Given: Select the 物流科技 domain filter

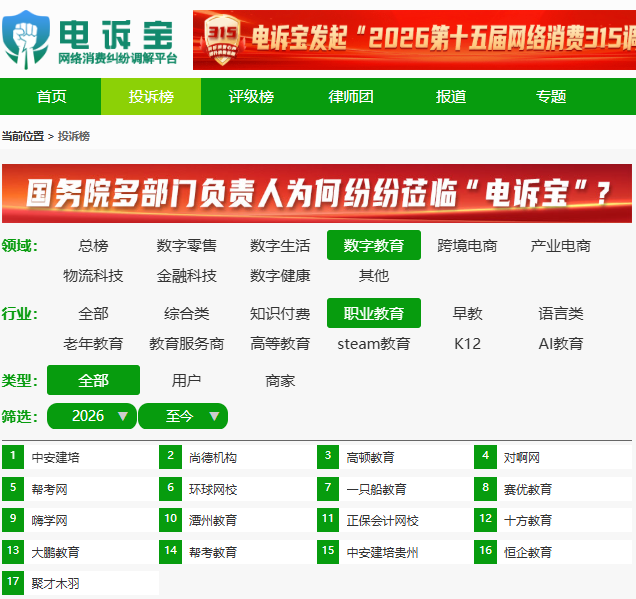Looking at the screenshot, I should pyautogui.click(x=93, y=276).
